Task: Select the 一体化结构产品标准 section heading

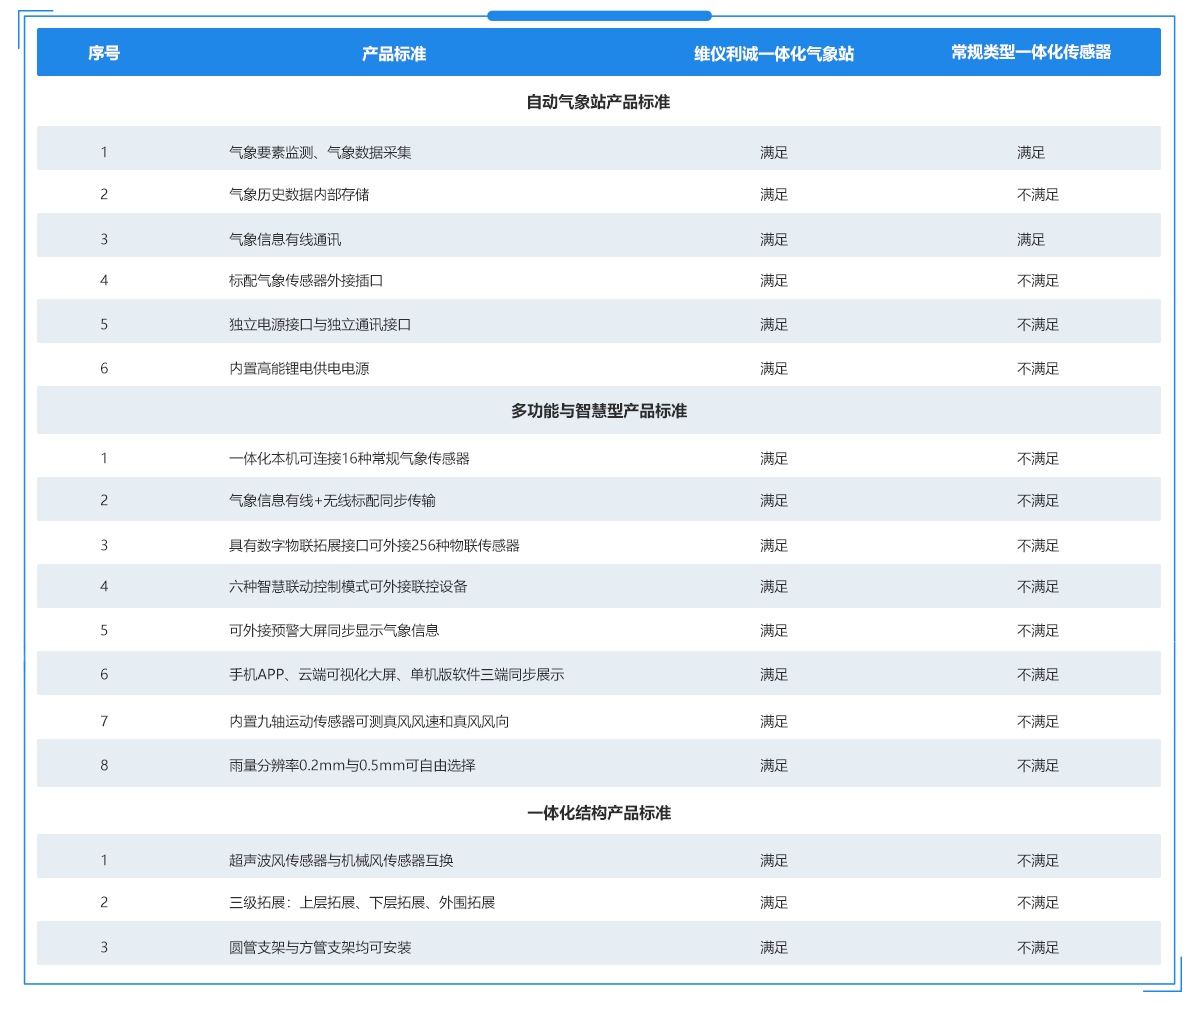Action: point(598,813)
